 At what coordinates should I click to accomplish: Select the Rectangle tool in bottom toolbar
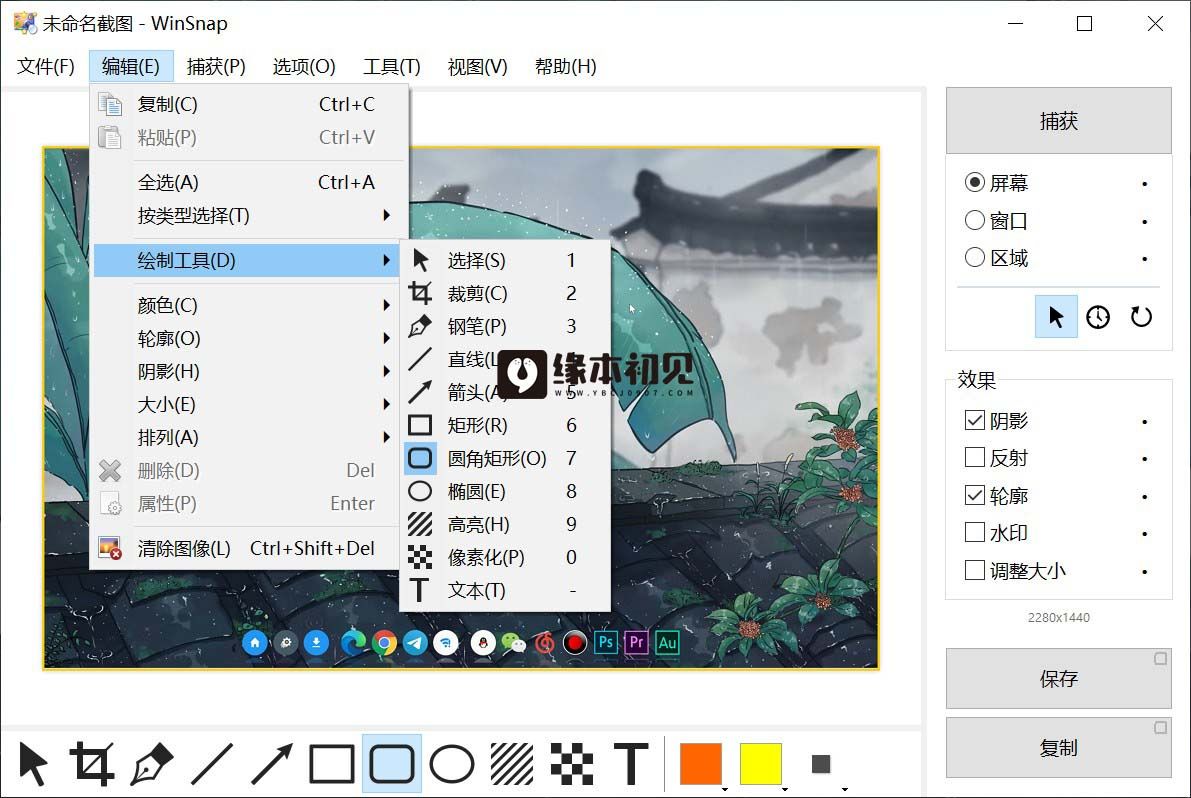[x=332, y=764]
